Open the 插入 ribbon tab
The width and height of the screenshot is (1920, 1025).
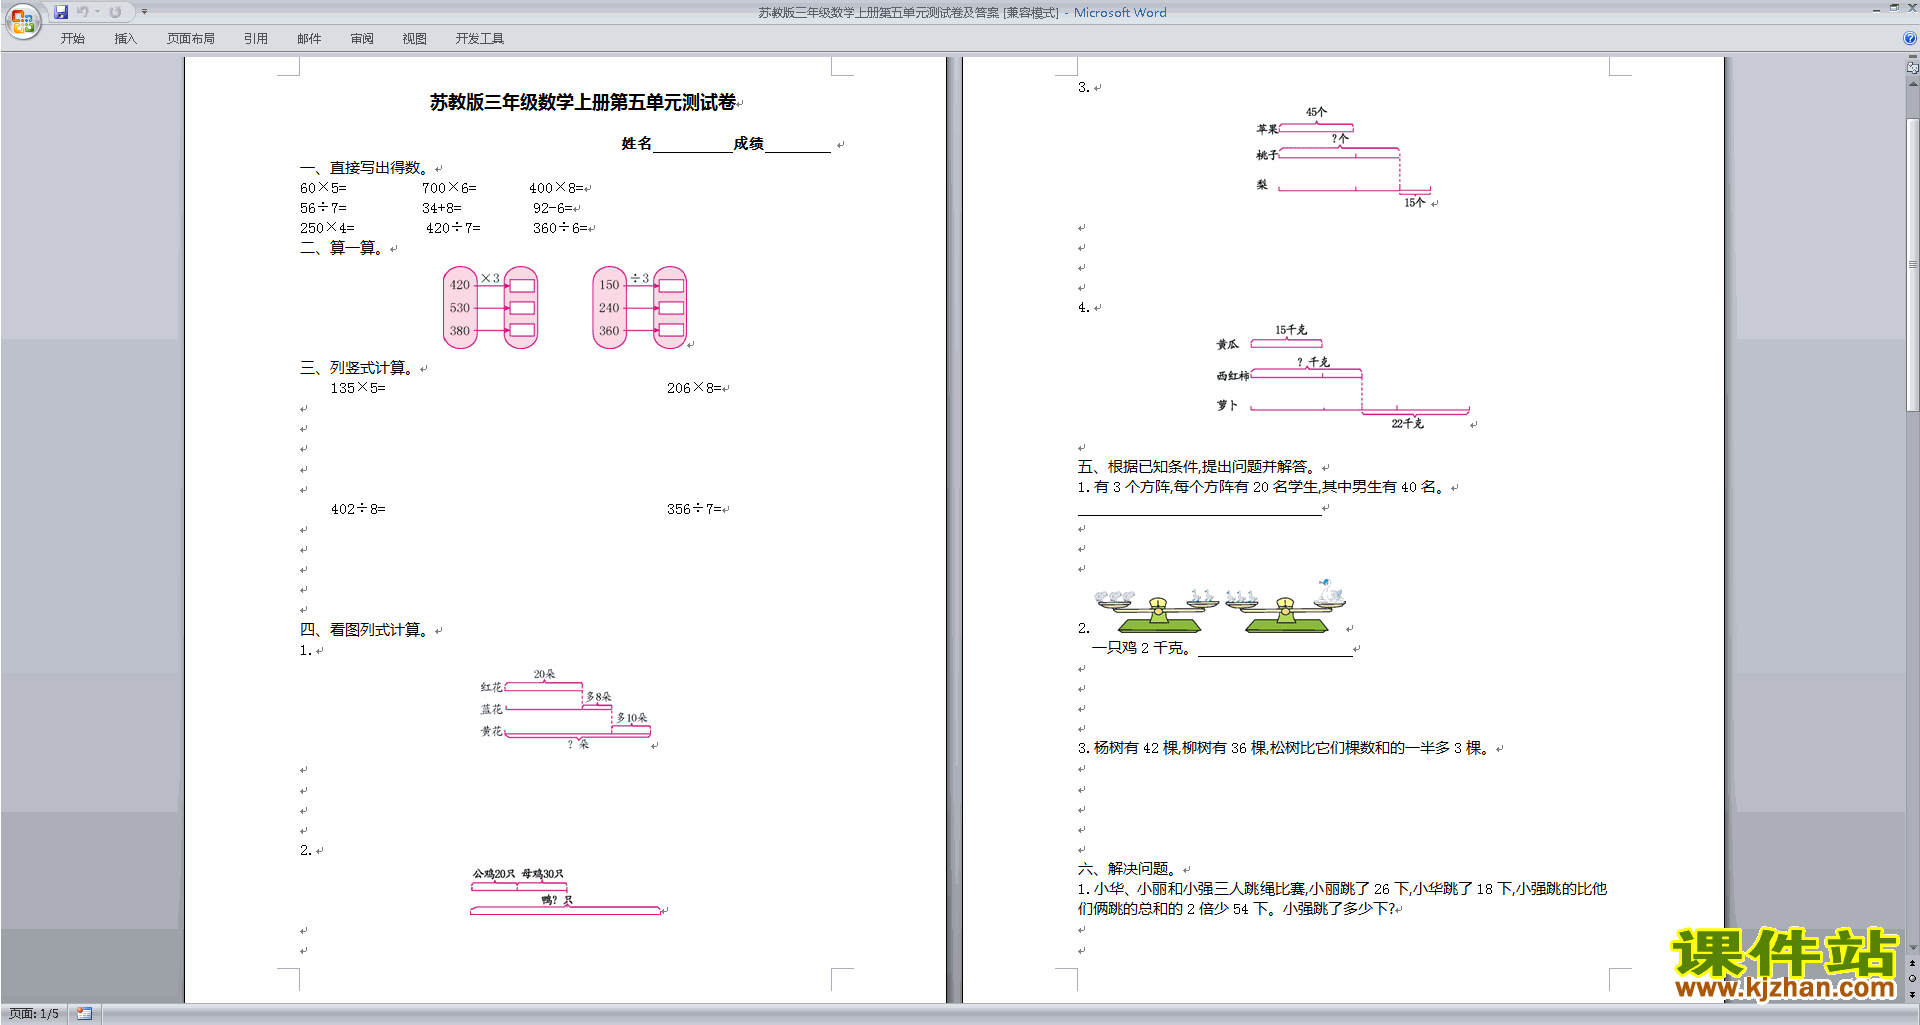(125, 39)
